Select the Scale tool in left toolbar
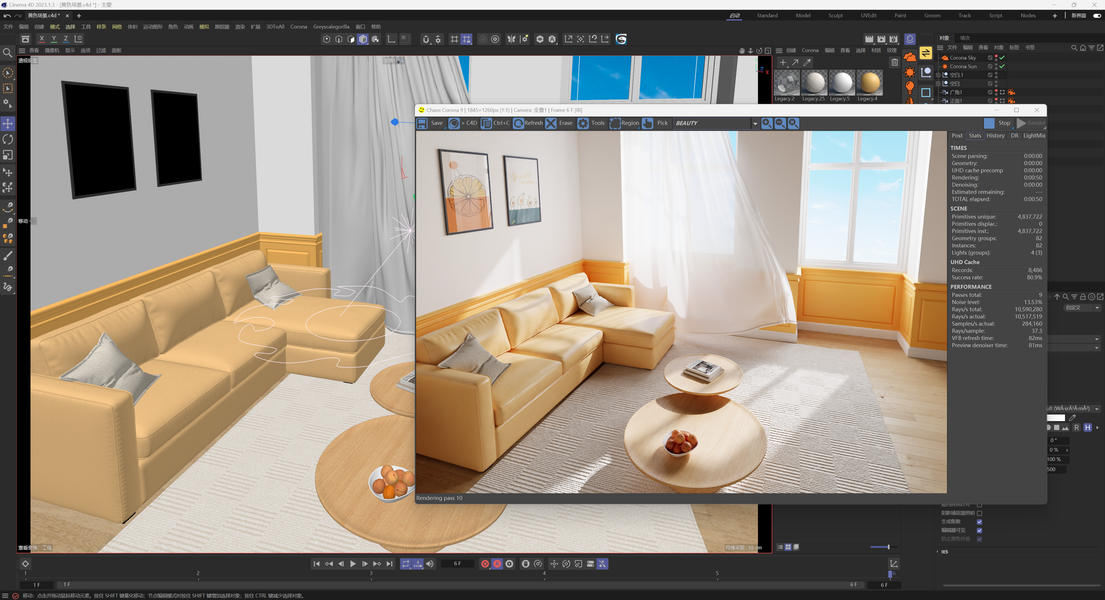Image resolution: width=1105 pixels, height=600 pixels. (x=8, y=154)
